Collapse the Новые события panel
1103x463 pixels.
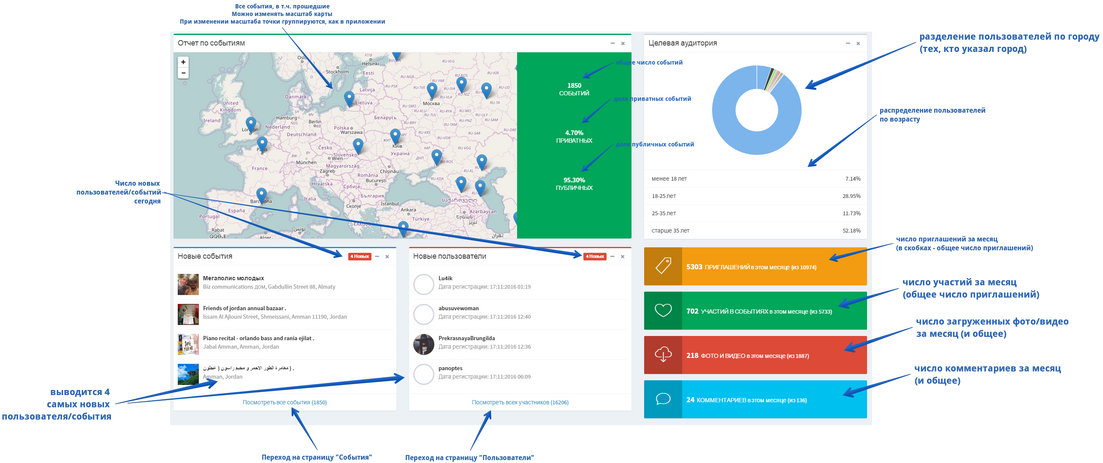click(376, 257)
